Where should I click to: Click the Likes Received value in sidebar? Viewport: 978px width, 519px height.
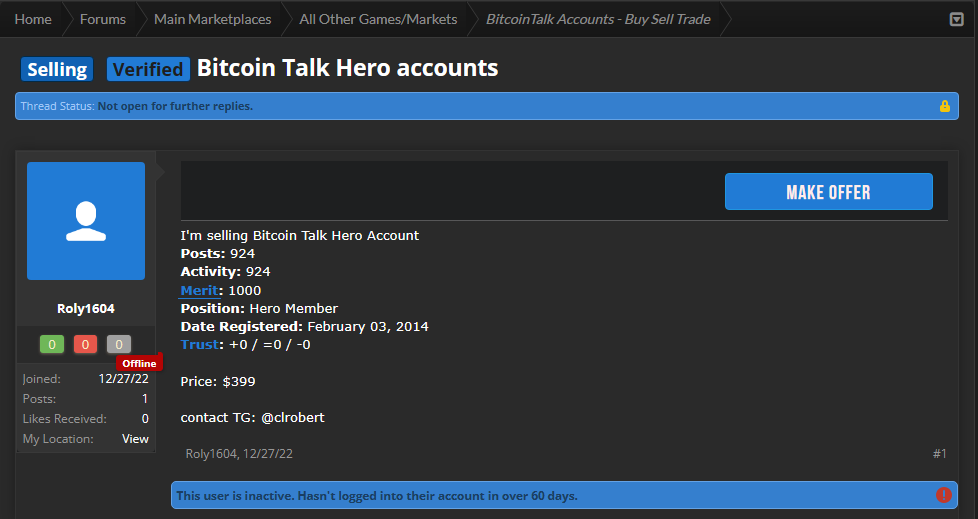pyautogui.click(x=145, y=419)
